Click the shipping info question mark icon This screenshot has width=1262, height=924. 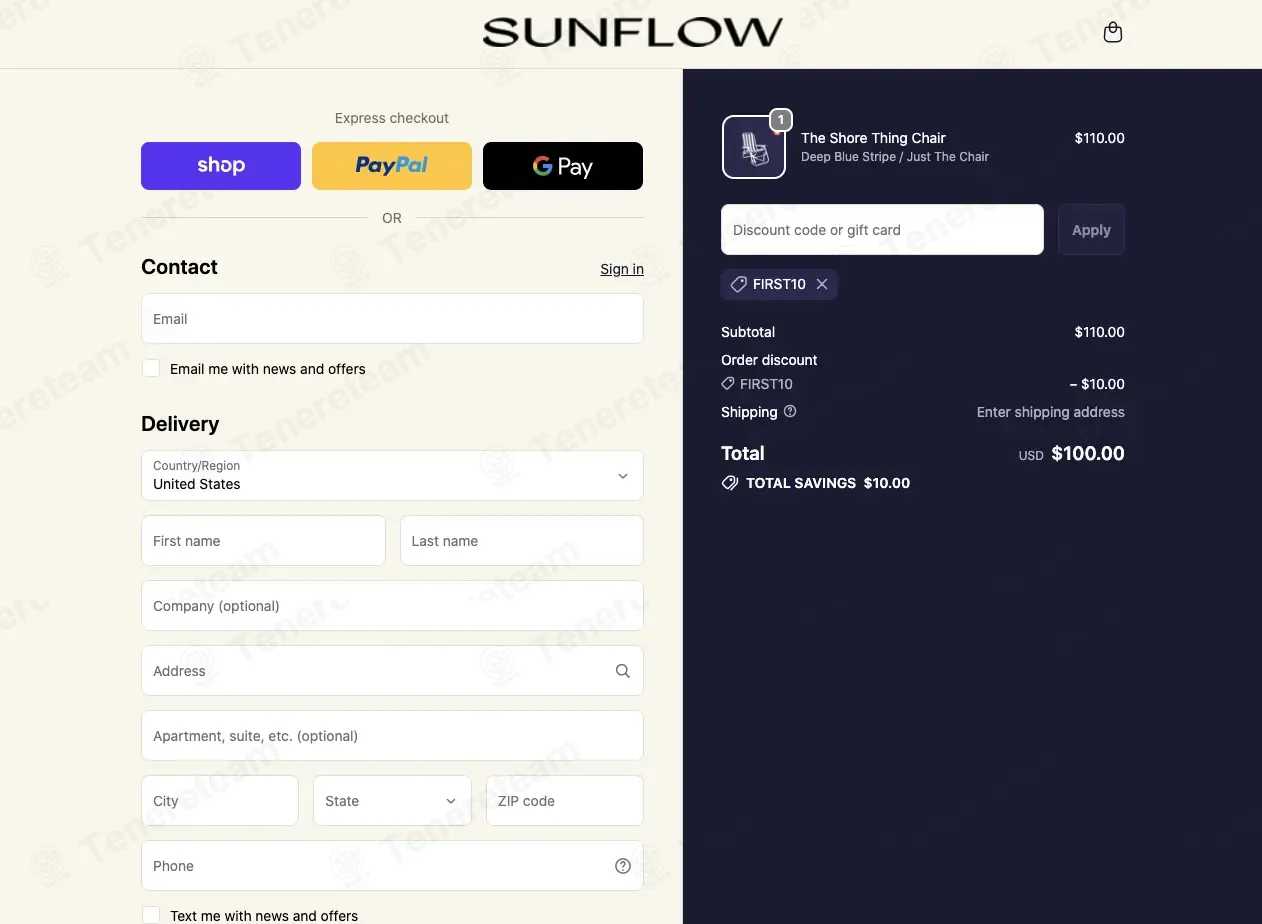[790, 411]
